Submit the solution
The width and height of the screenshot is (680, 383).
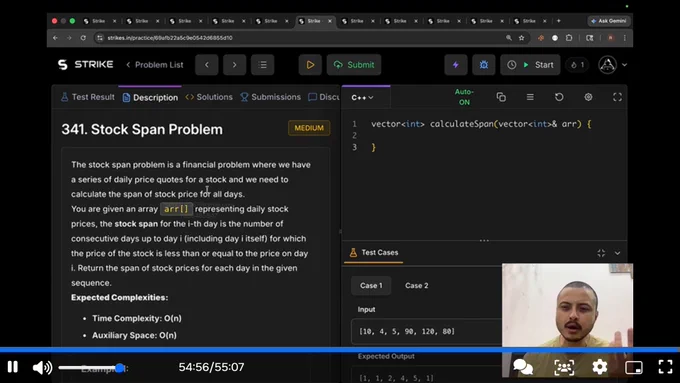click(x=354, y=65)
